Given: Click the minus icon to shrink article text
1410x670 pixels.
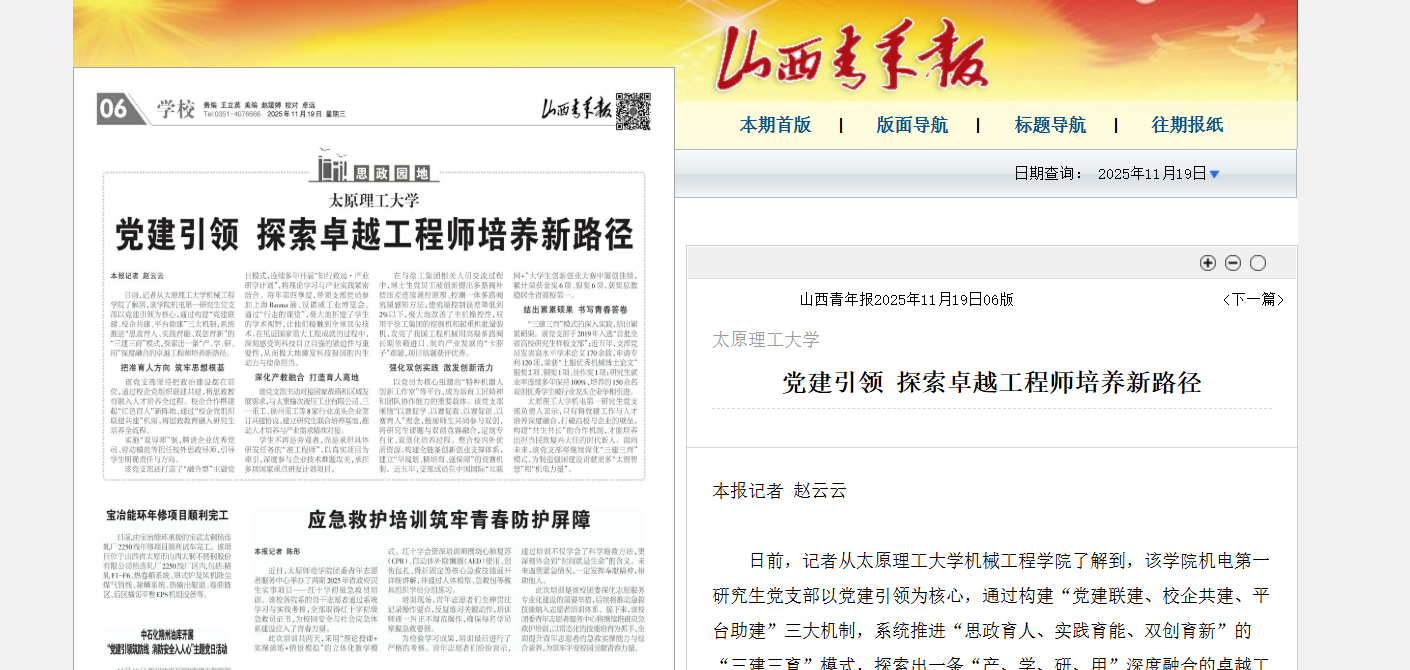Looking at the screenshot, I should [x=1232, y=263].
